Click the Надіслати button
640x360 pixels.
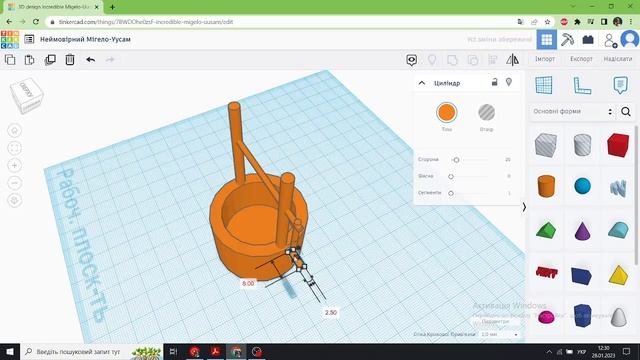point(618,59)
